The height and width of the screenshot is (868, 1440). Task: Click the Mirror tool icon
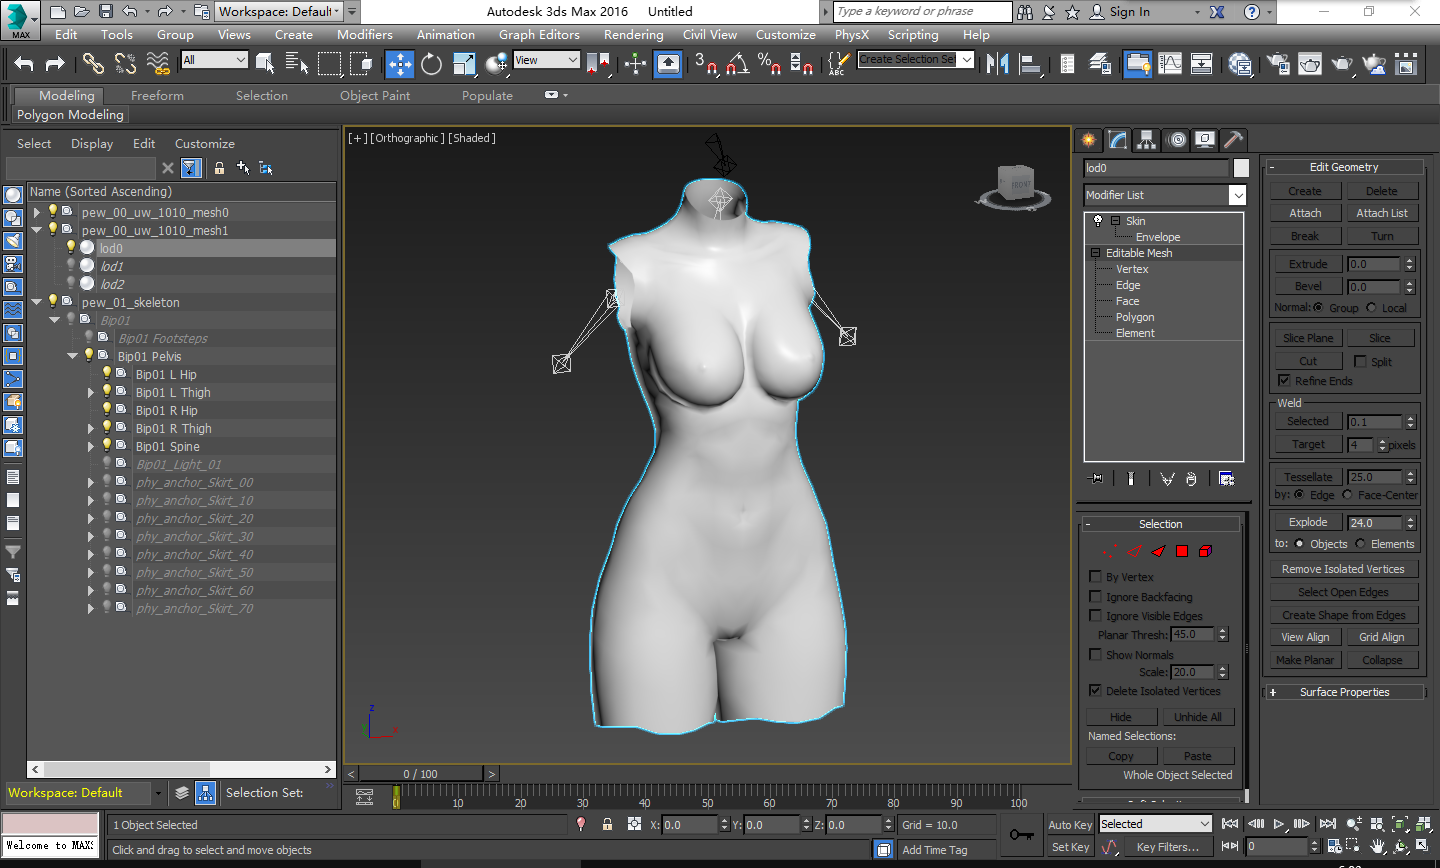tap(997, 64)
